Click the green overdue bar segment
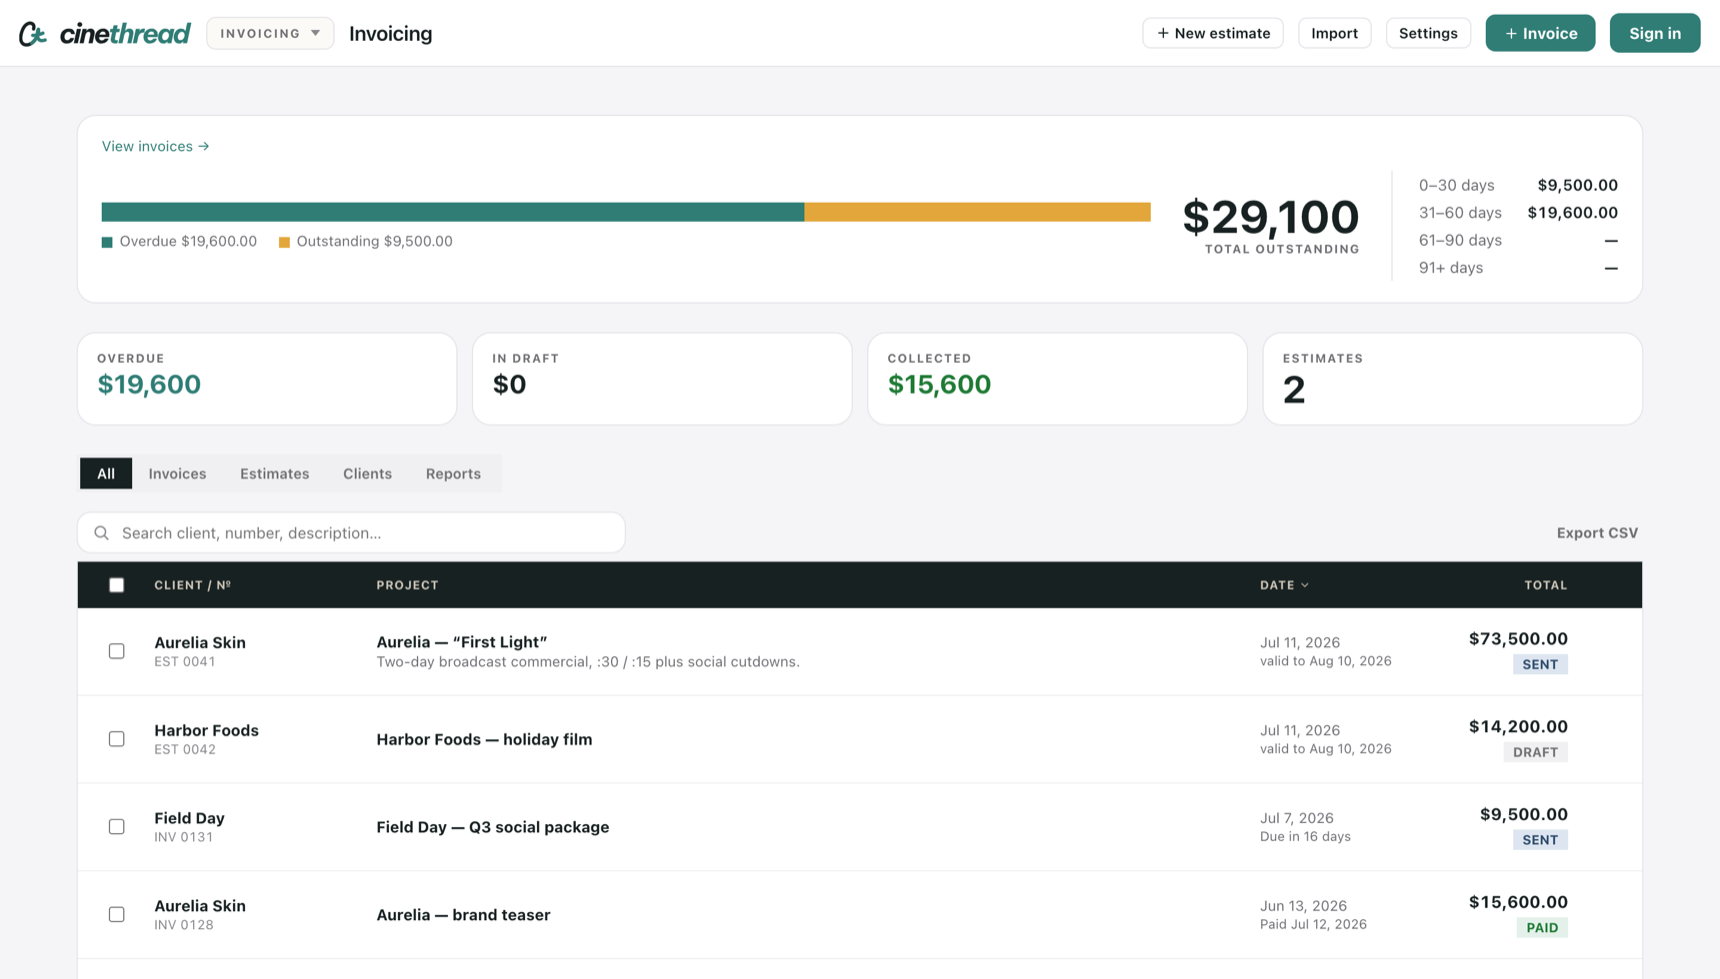This screenshot has height=979, width=1720. click(453, 212)
